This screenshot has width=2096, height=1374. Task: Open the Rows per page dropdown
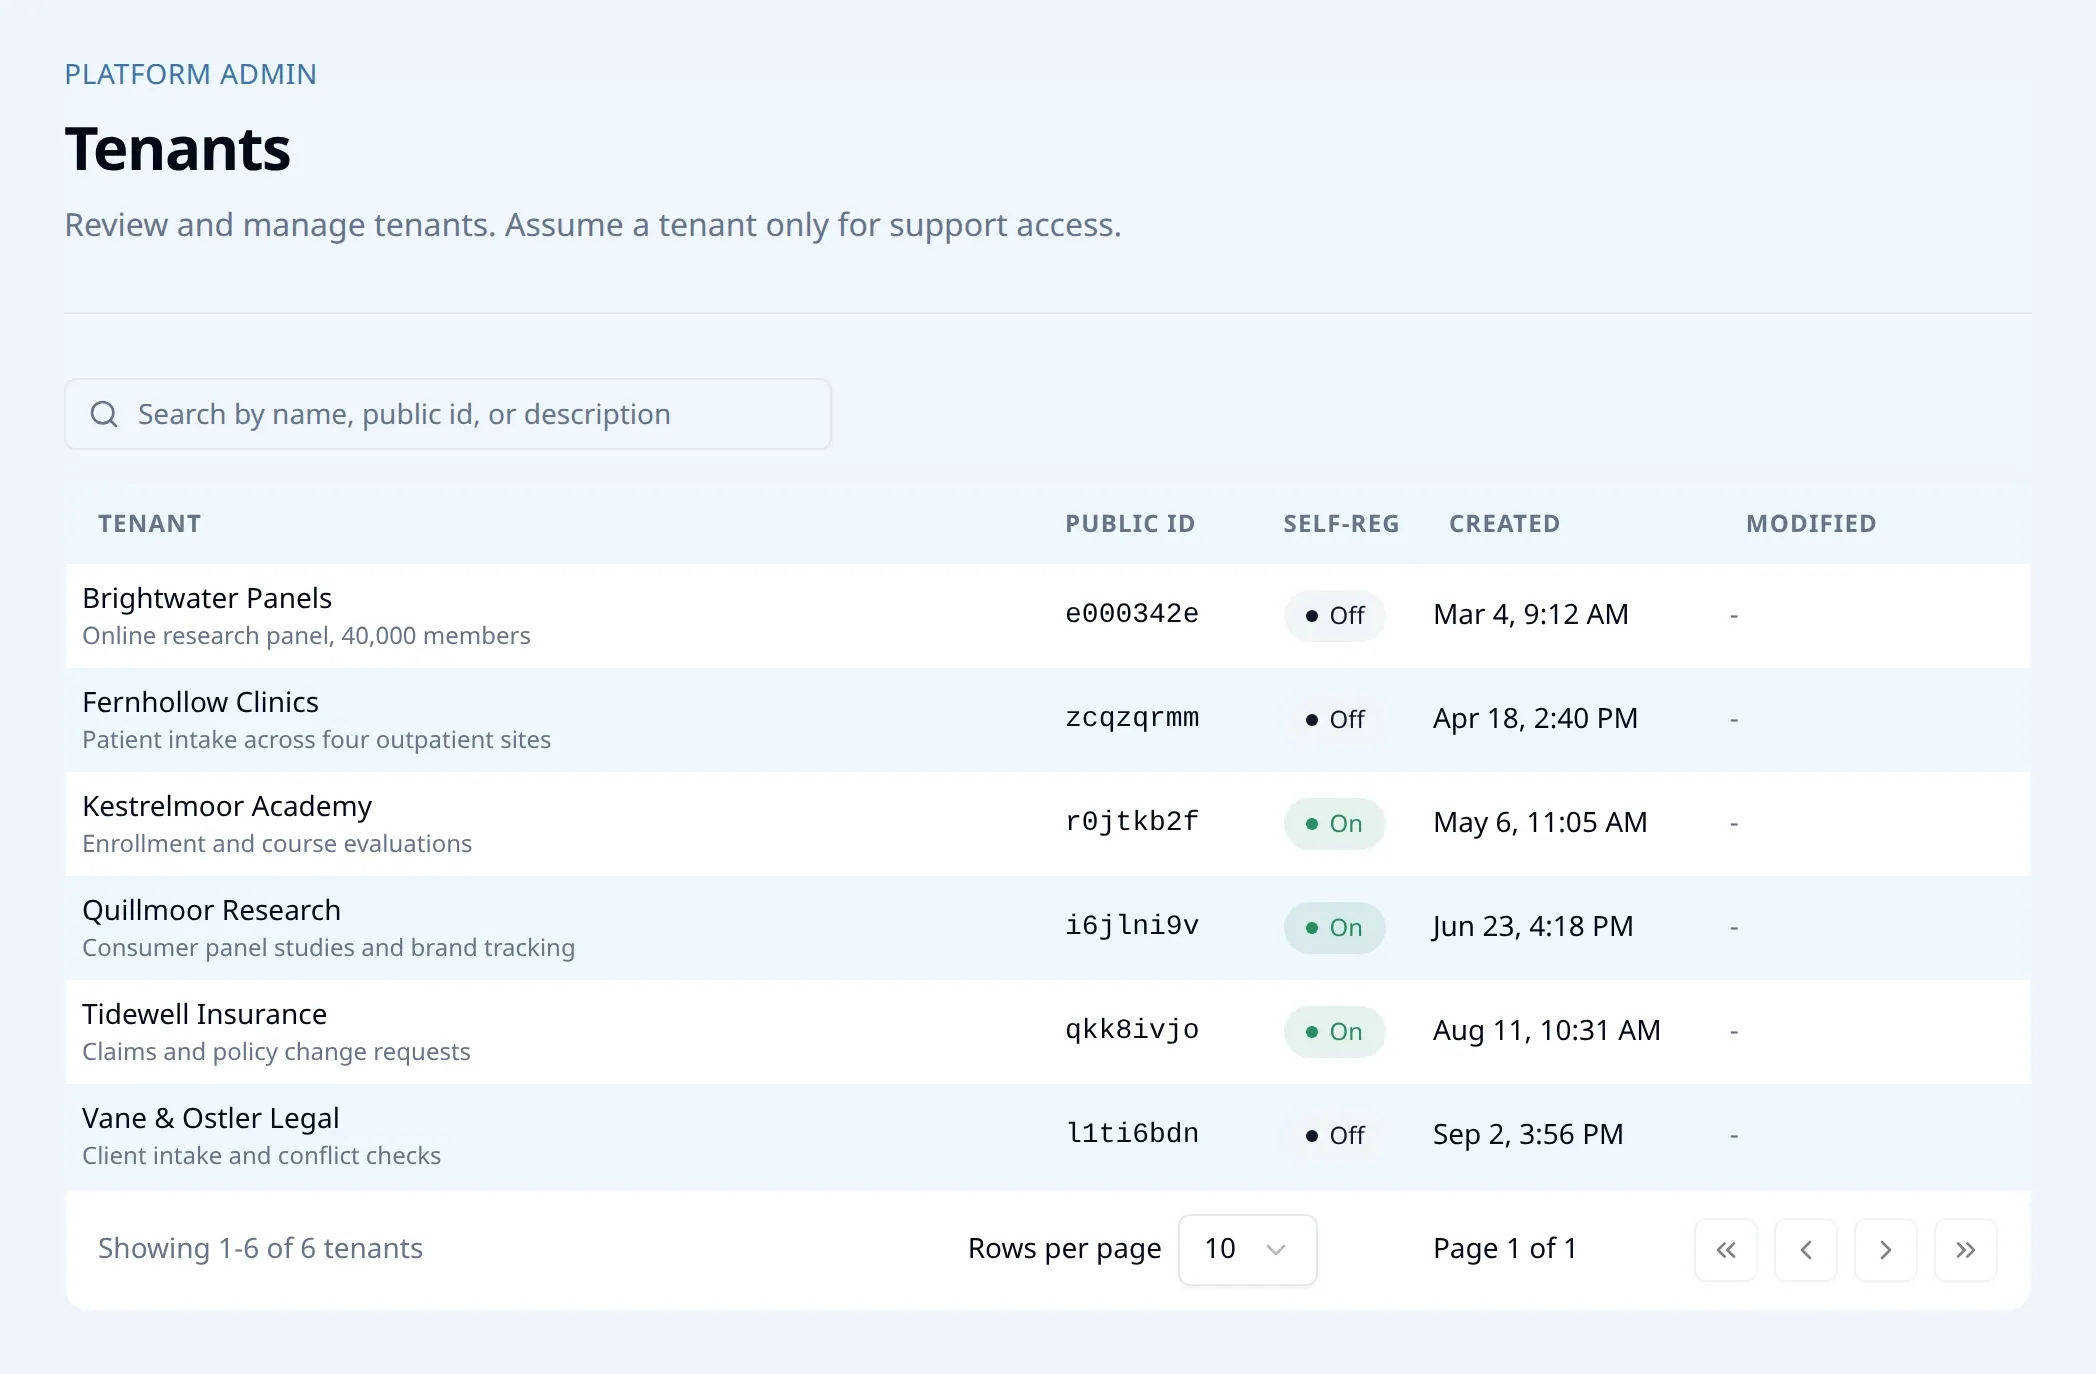1248,1250
